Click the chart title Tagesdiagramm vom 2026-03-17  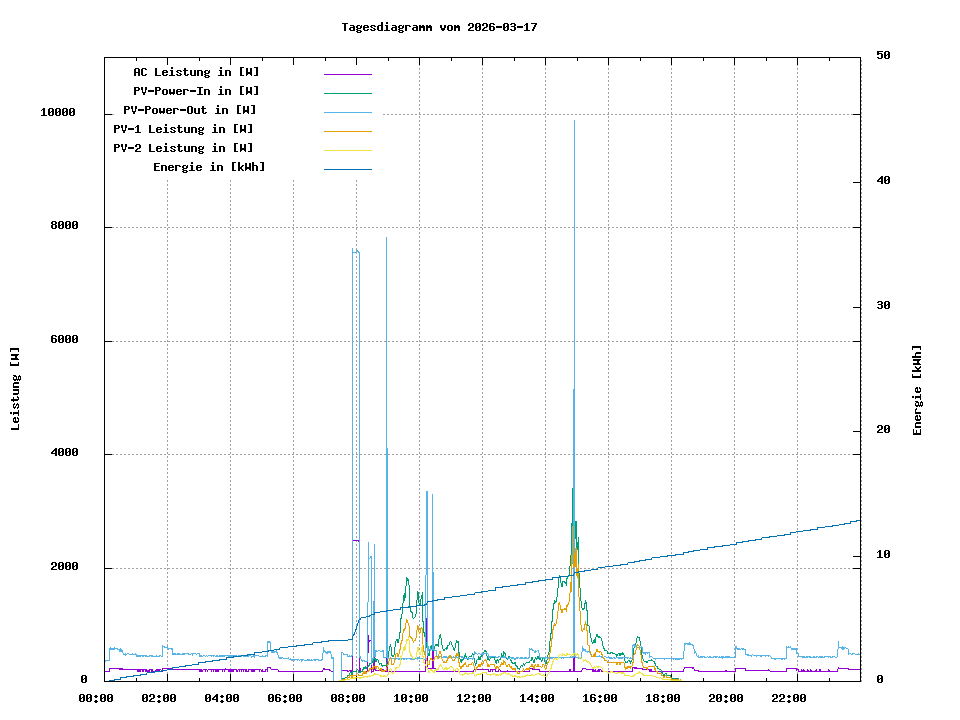(x=439, y=27)
